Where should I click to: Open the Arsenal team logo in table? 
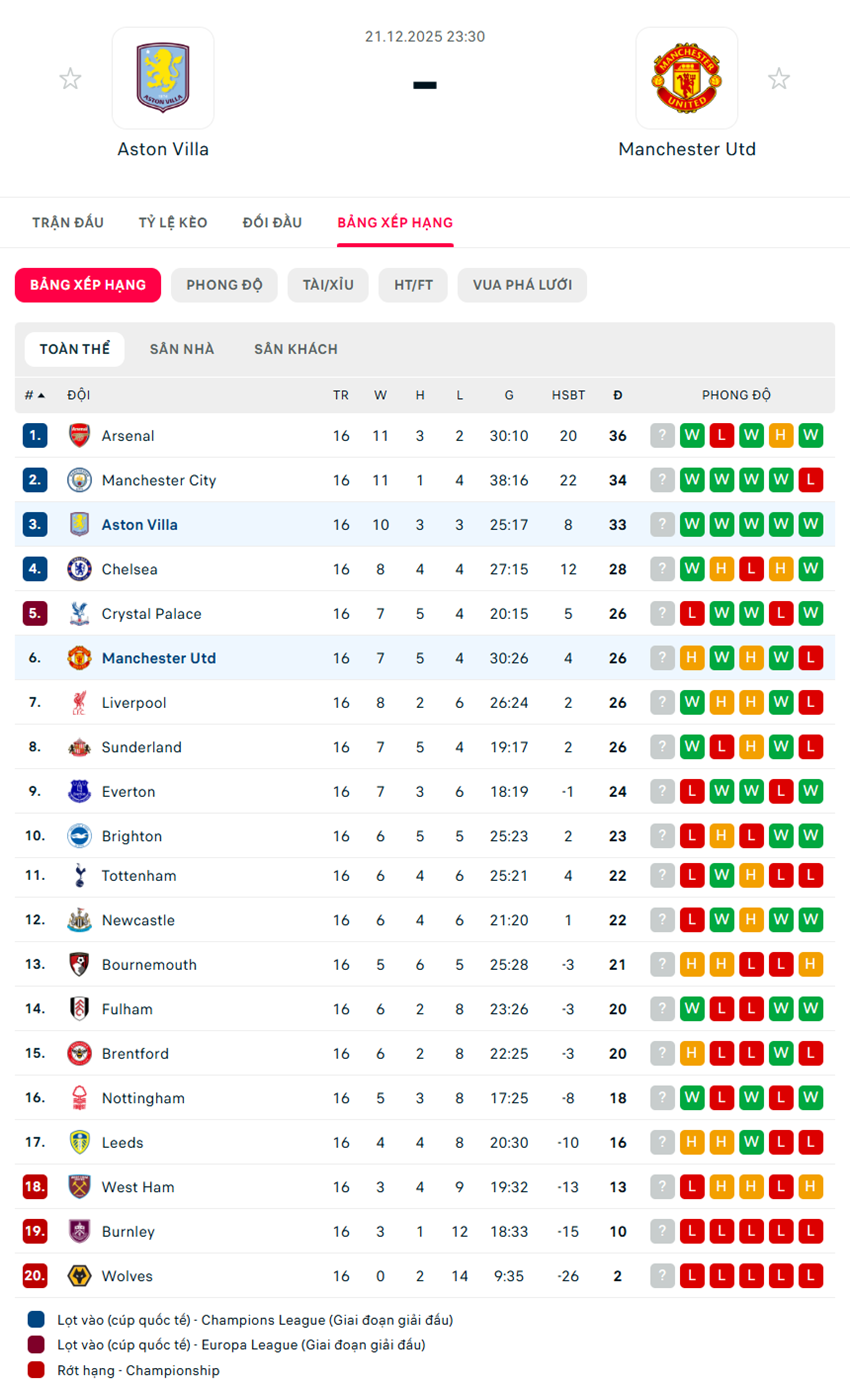[x=79, y=436]
